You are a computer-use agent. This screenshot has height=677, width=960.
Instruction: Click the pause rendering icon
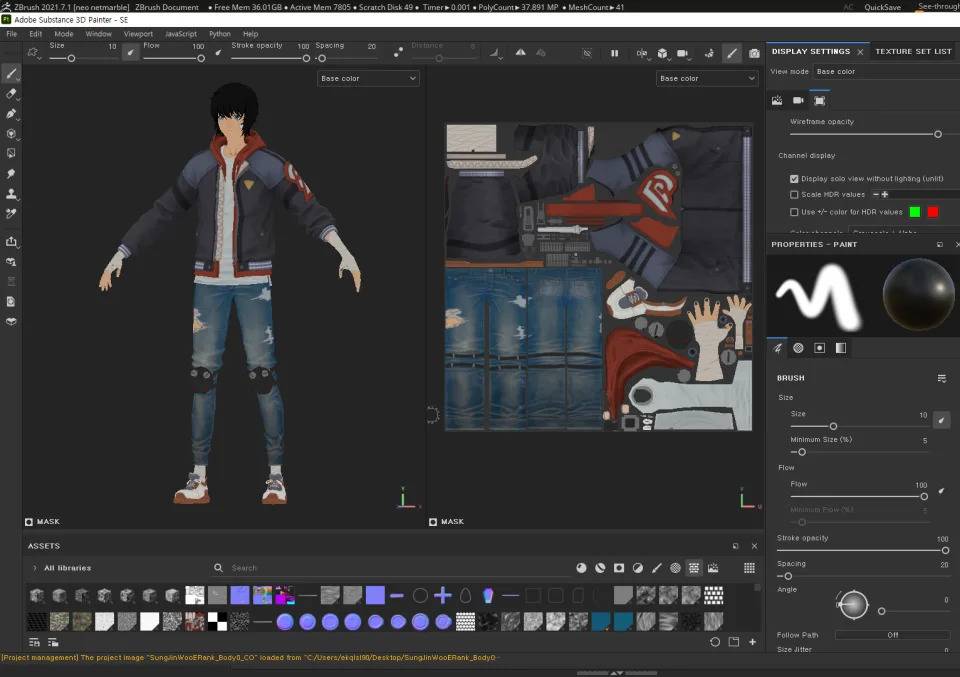(614, 53)
